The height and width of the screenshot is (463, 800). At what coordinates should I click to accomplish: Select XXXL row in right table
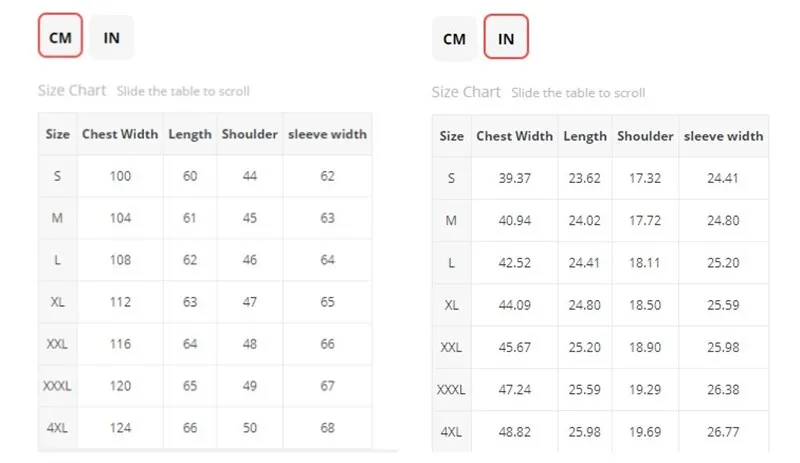[x=600, y=389]
